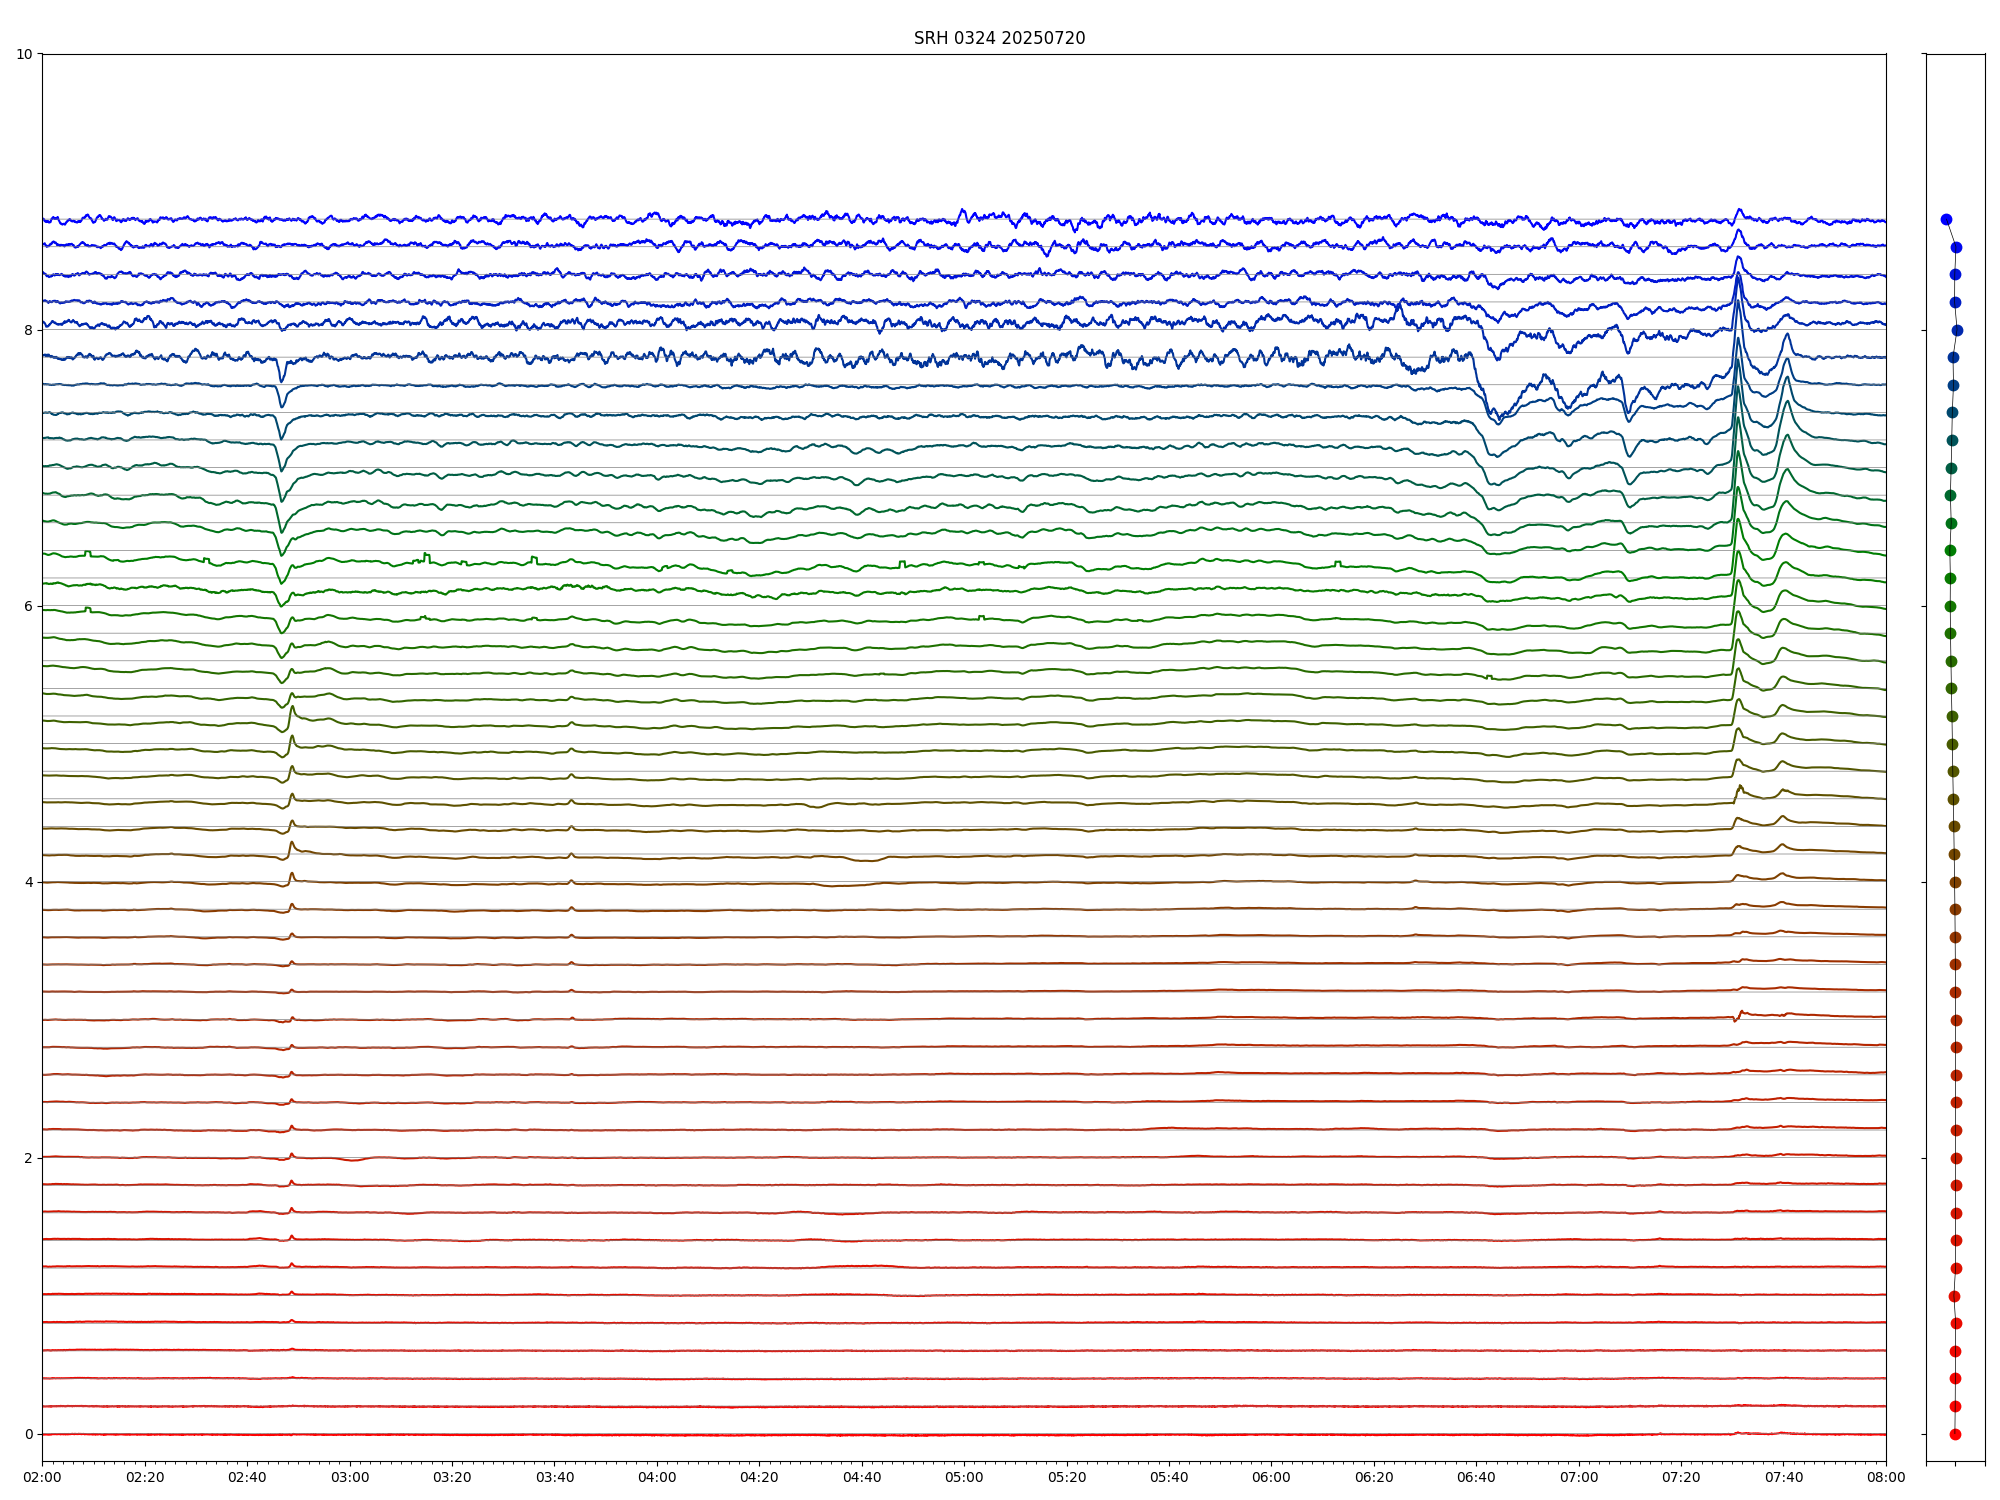Click the bottommost red dot in side panel
The height and width of the screenshot is (1500, 2000).
pos(1955,1434)
